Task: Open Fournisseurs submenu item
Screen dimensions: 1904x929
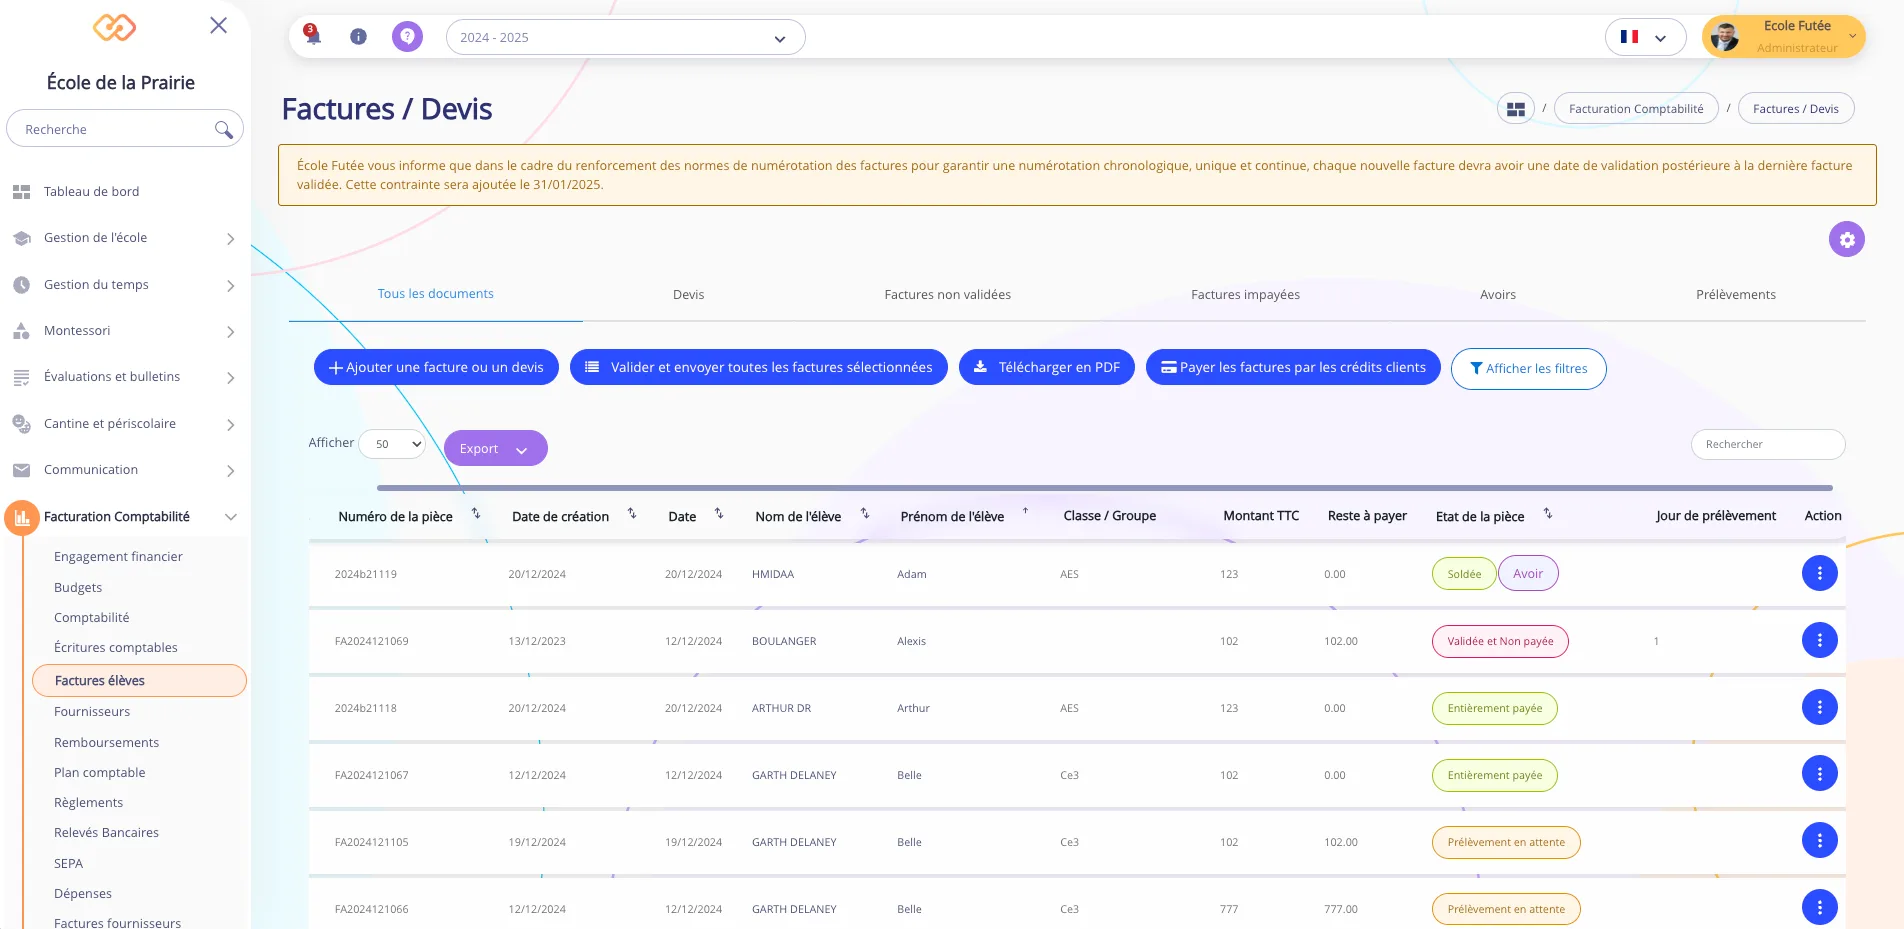Action: coord(92,712)
